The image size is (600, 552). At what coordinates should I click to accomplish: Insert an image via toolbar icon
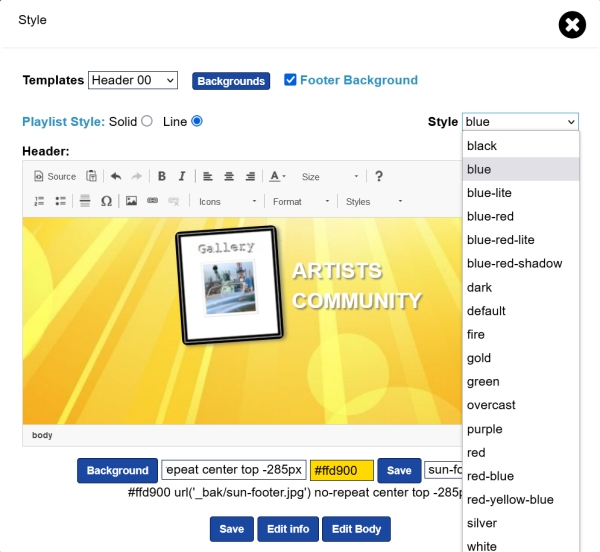(x=131, y=201)
